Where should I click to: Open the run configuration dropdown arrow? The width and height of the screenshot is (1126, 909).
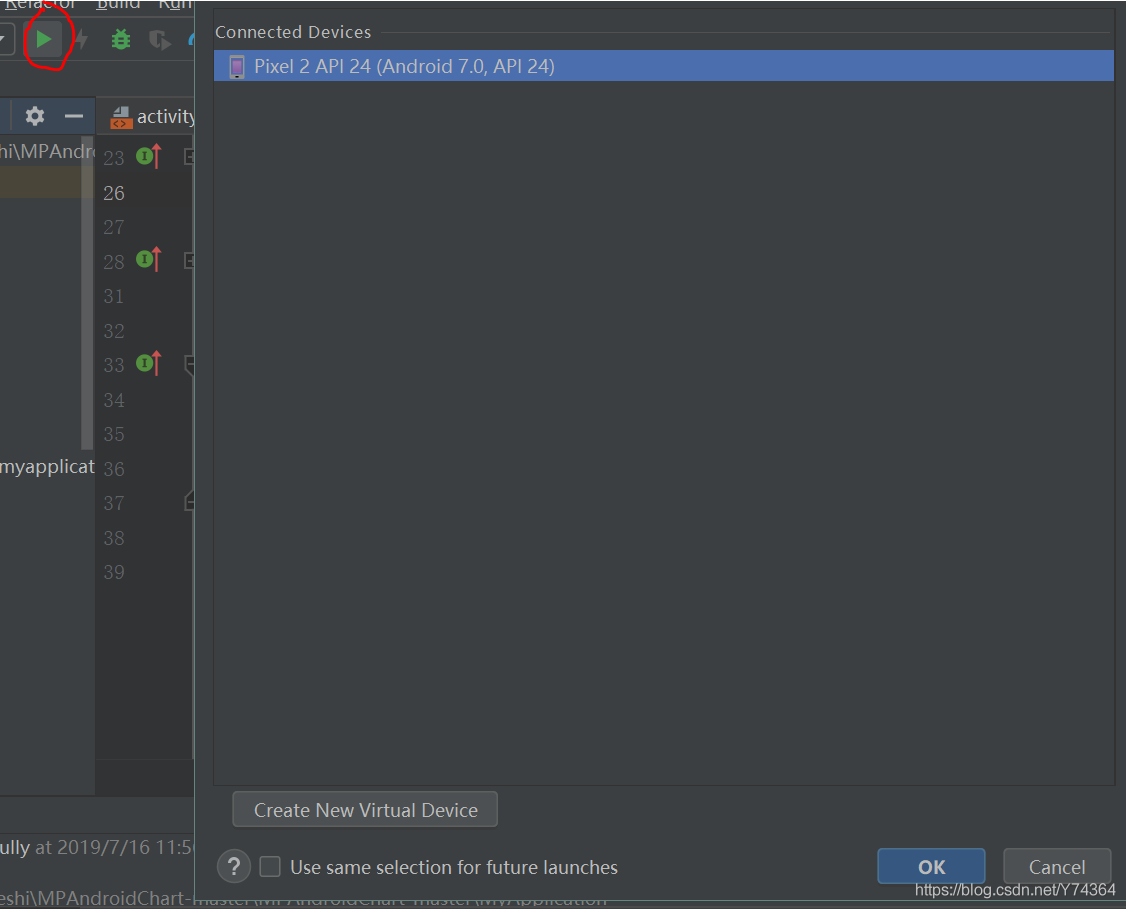coord(4,40)
